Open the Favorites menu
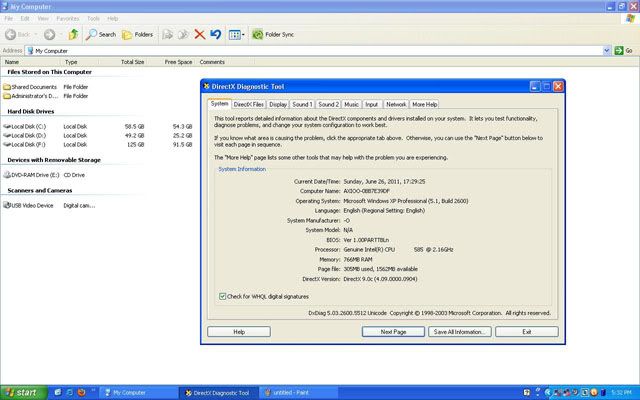The image size is (640, 400). (x=68, y=19)
